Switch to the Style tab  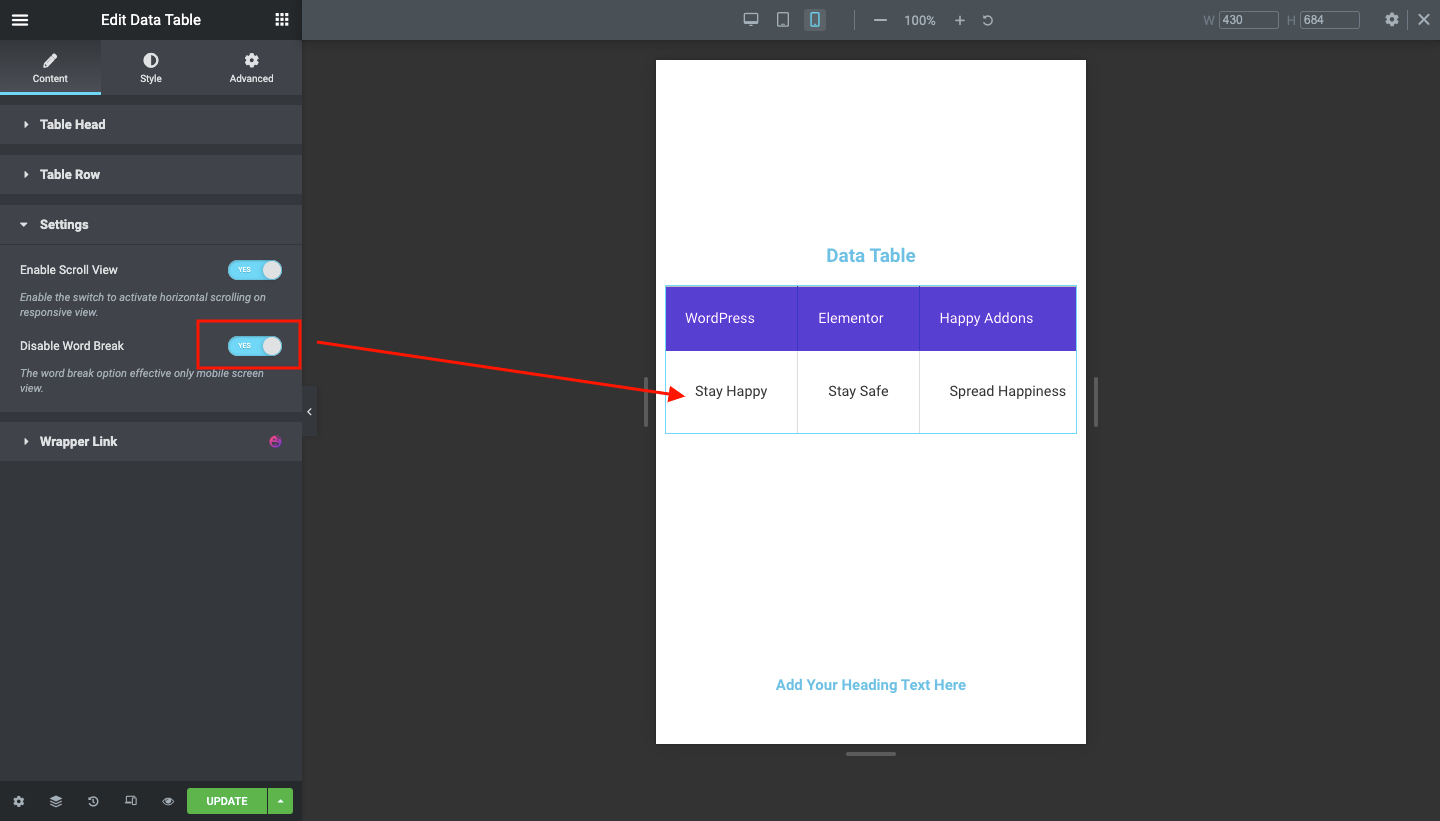point(150,67)
